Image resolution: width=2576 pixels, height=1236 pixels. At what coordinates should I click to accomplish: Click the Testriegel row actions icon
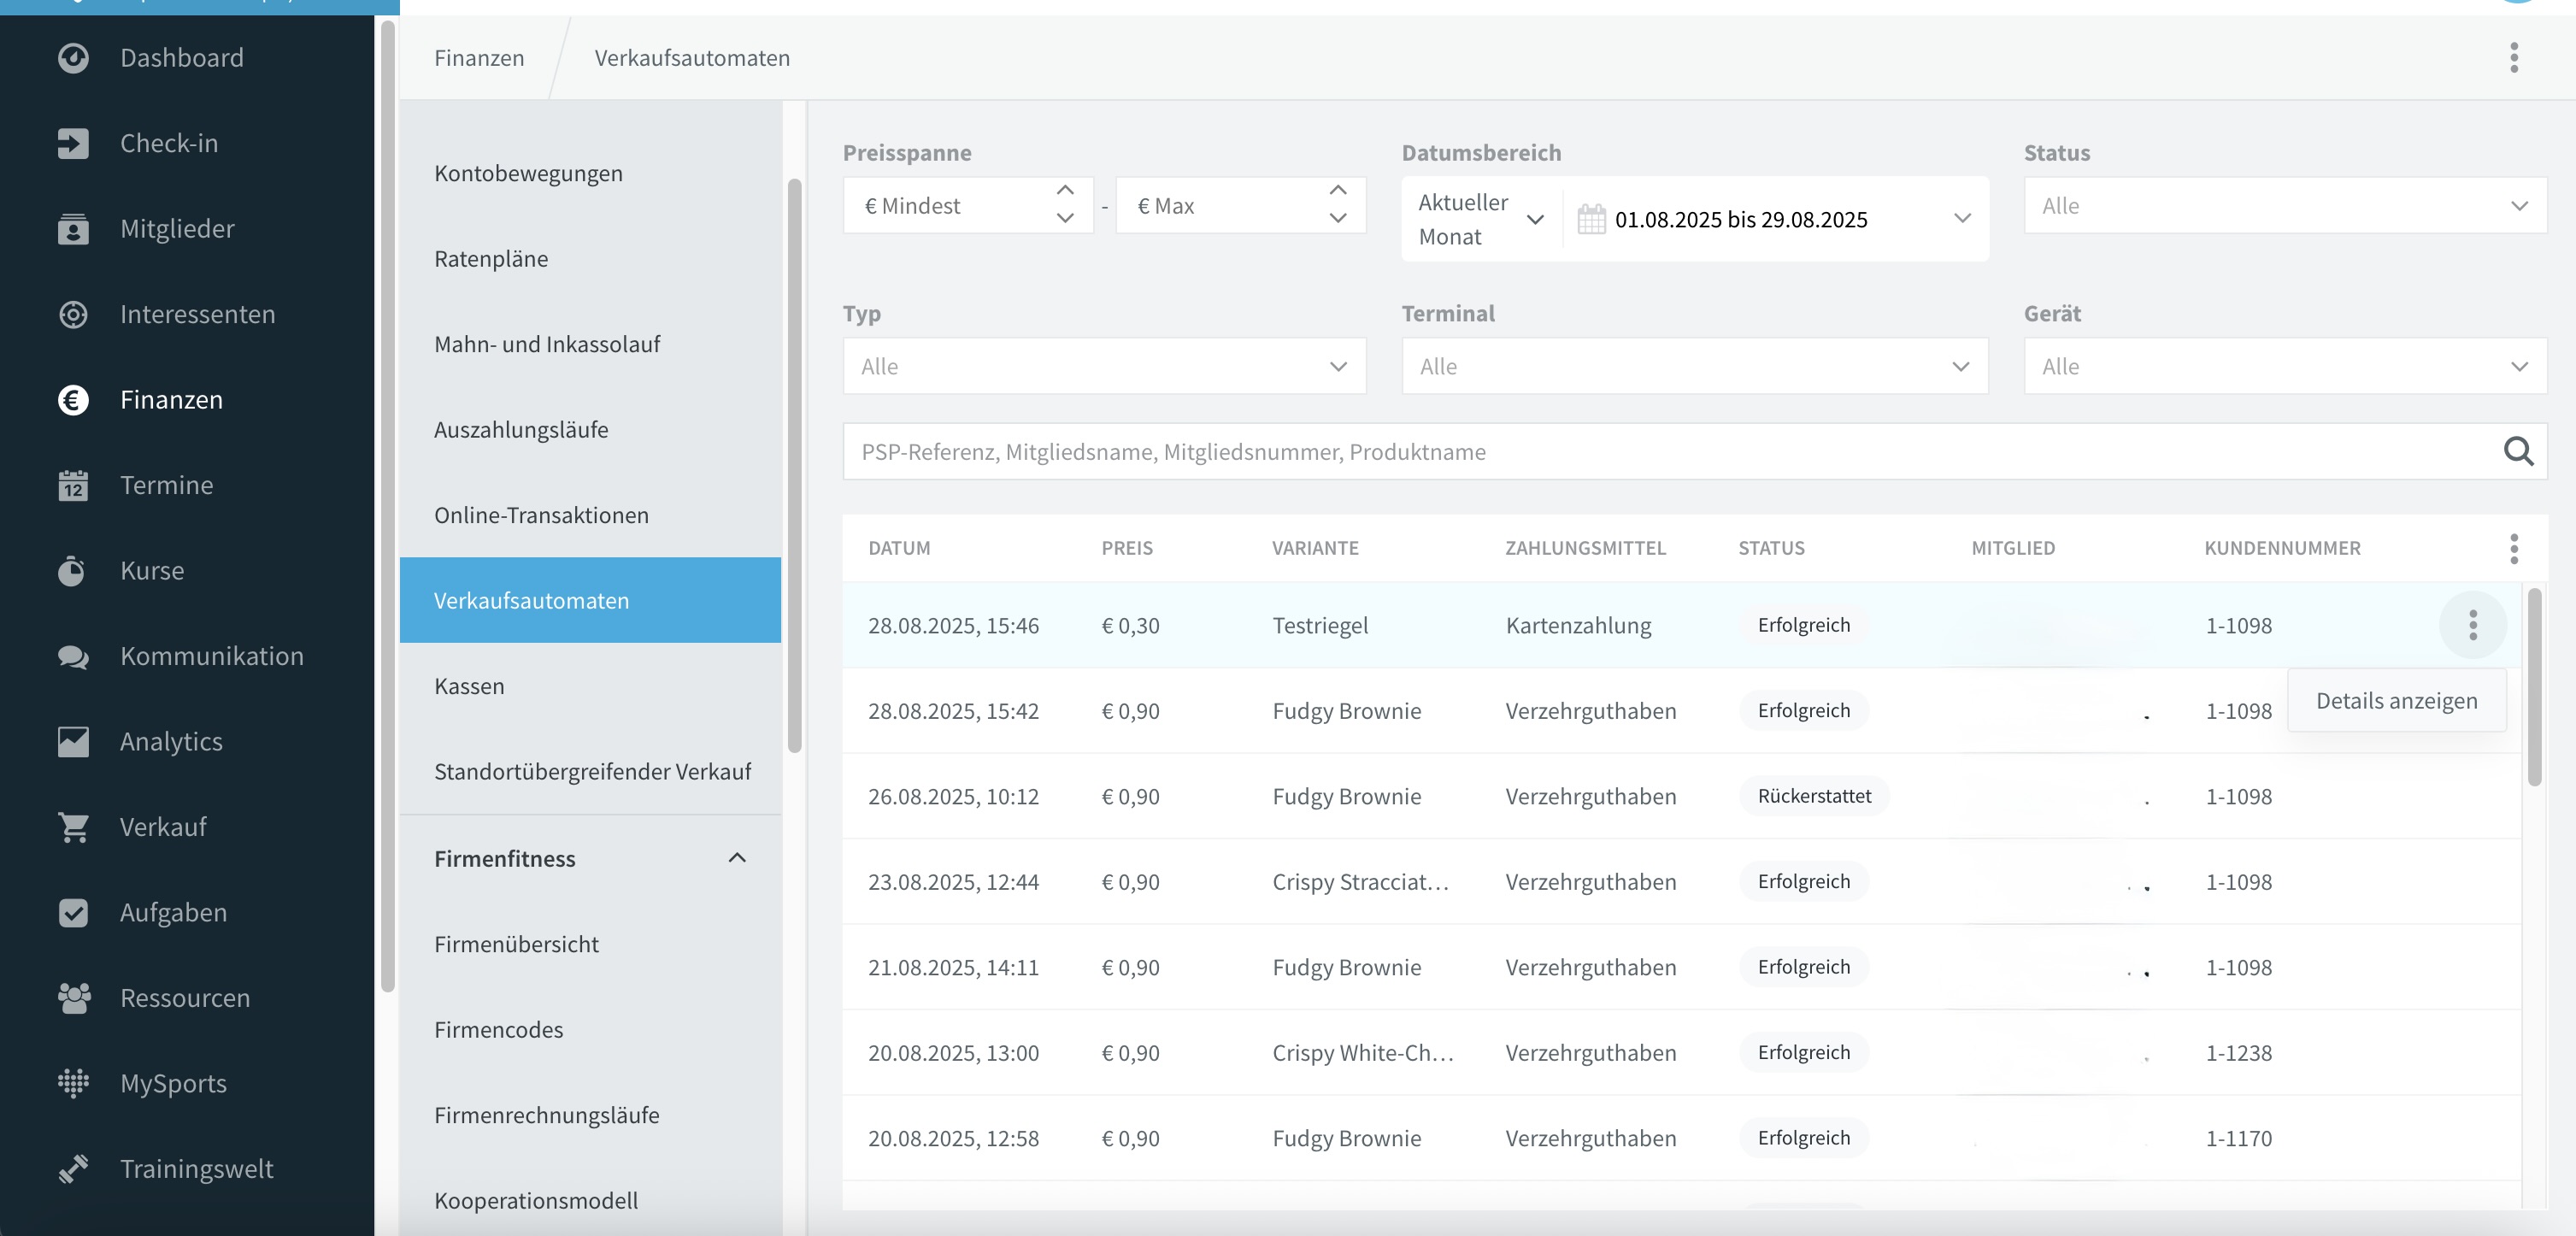2472,626
